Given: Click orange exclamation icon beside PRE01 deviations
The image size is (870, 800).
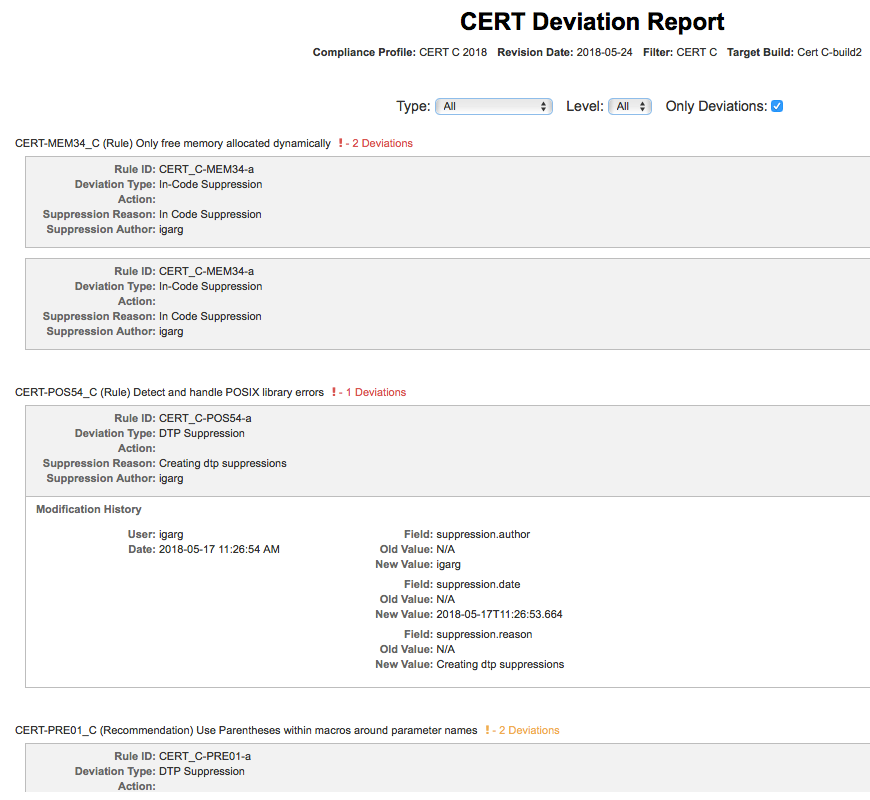Looking at the screenshot, I should coord(487,730).
